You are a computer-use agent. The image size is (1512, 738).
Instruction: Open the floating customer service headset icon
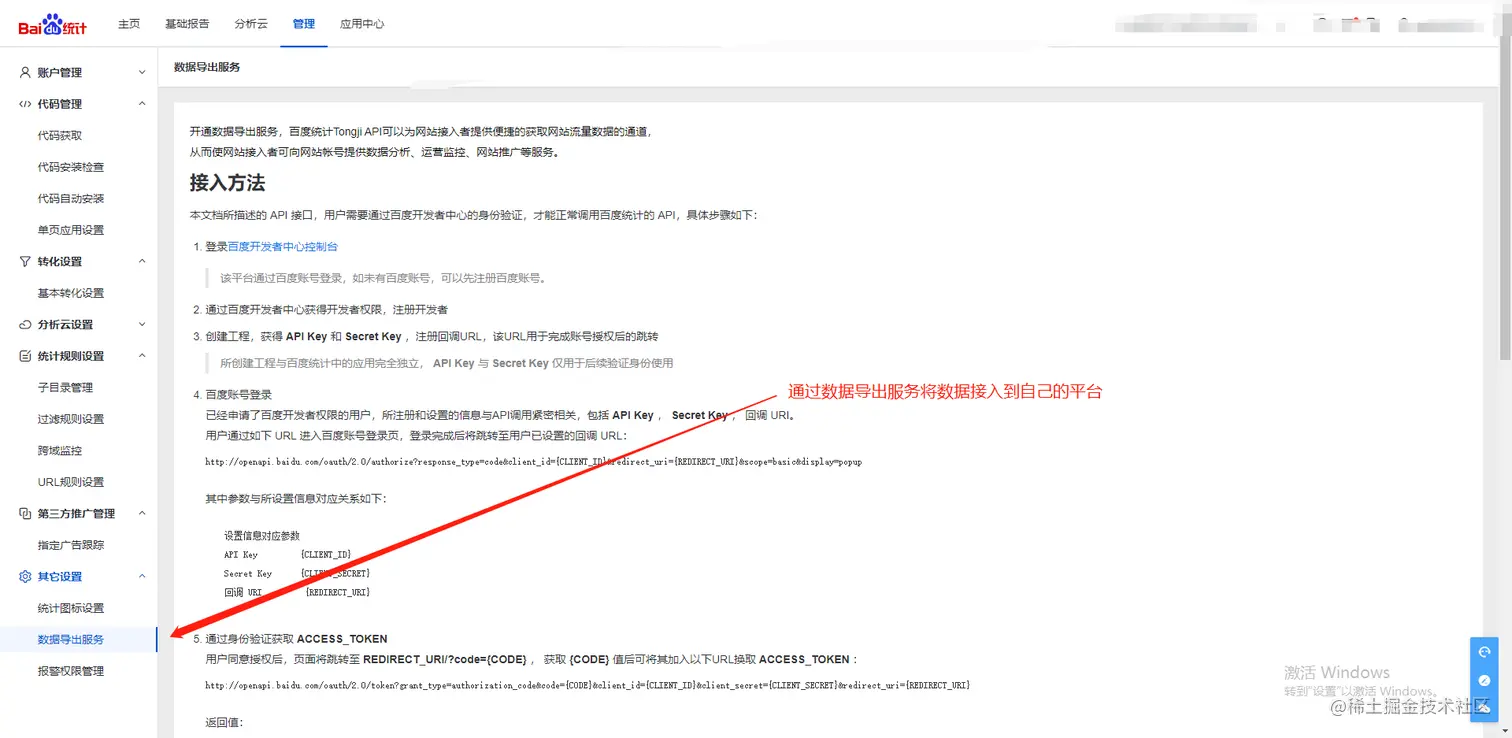click(x=1484, y=652)
